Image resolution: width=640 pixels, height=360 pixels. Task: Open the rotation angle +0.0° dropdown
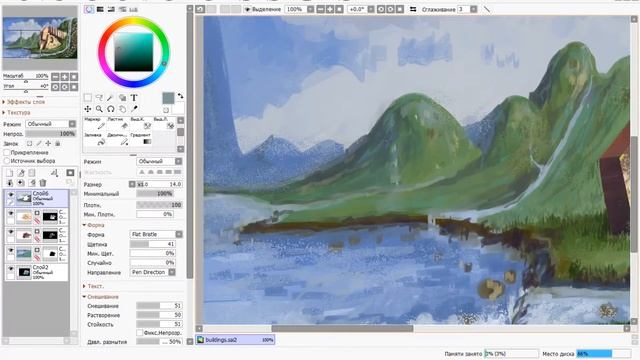pos(371,9)
